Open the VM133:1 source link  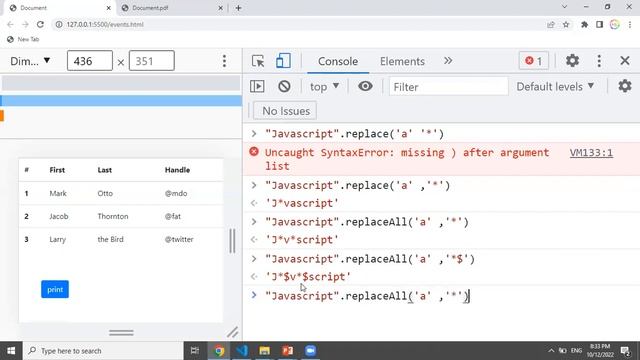(x=591, y=153)
